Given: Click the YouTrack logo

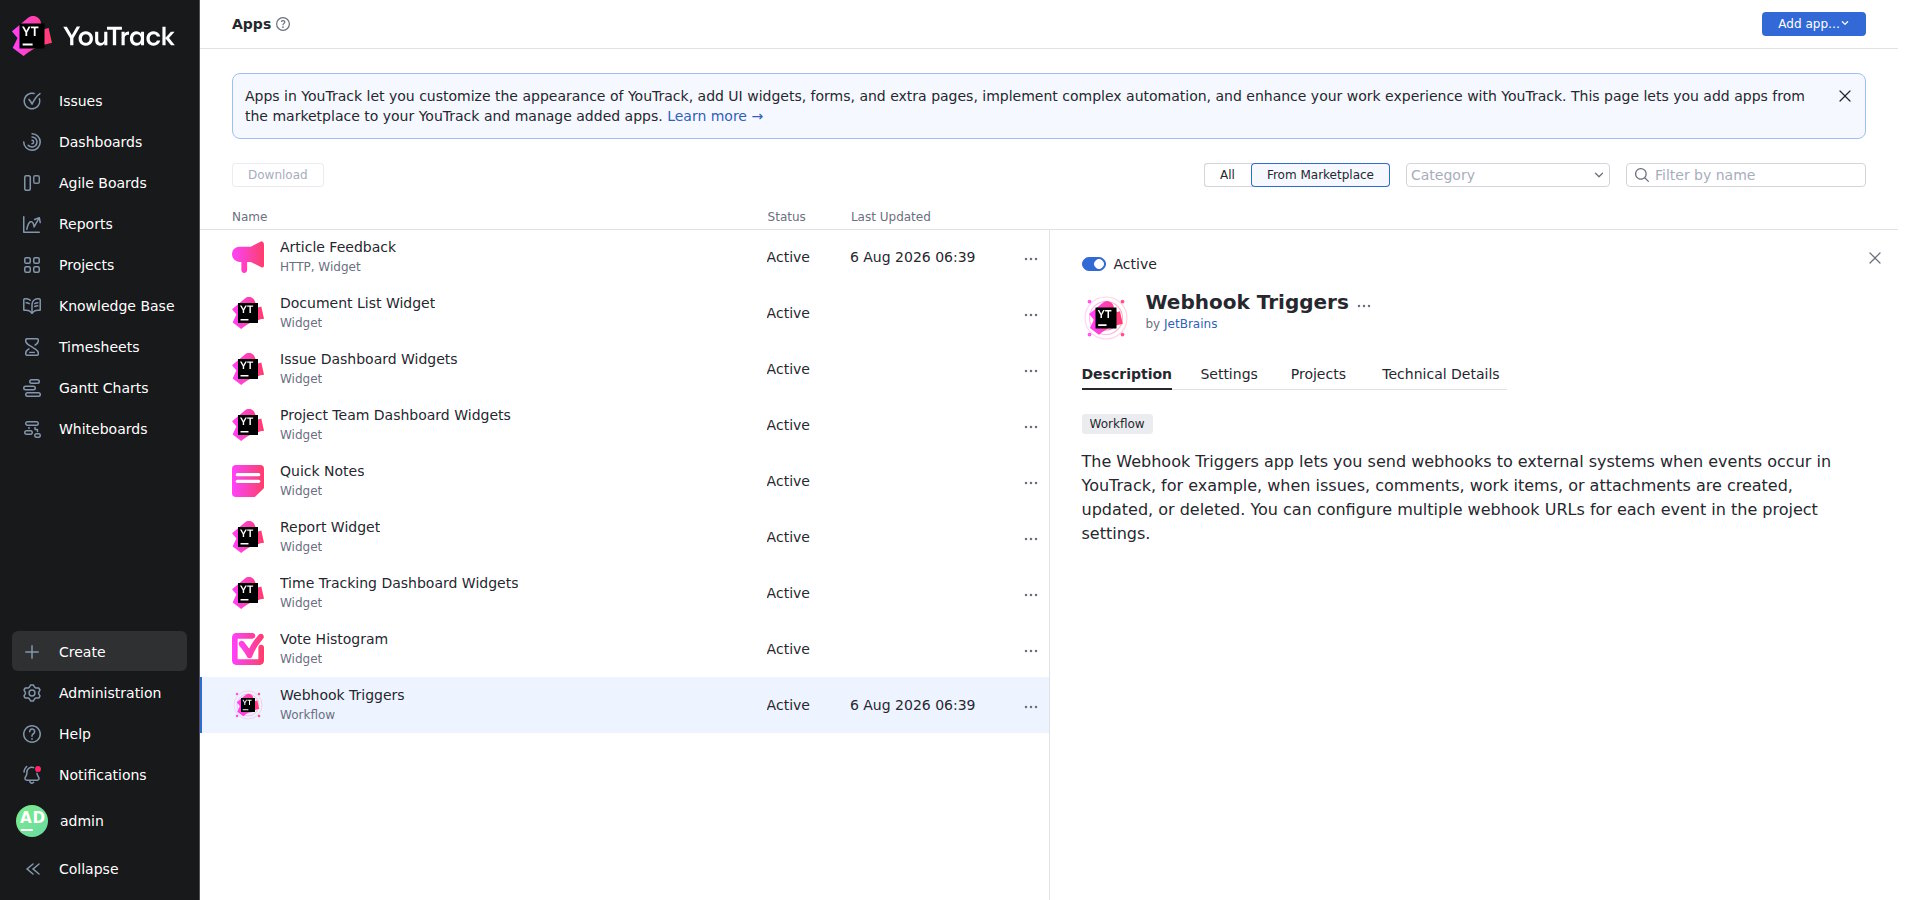Looking at the screenshot, I should (x=93, y=36).
